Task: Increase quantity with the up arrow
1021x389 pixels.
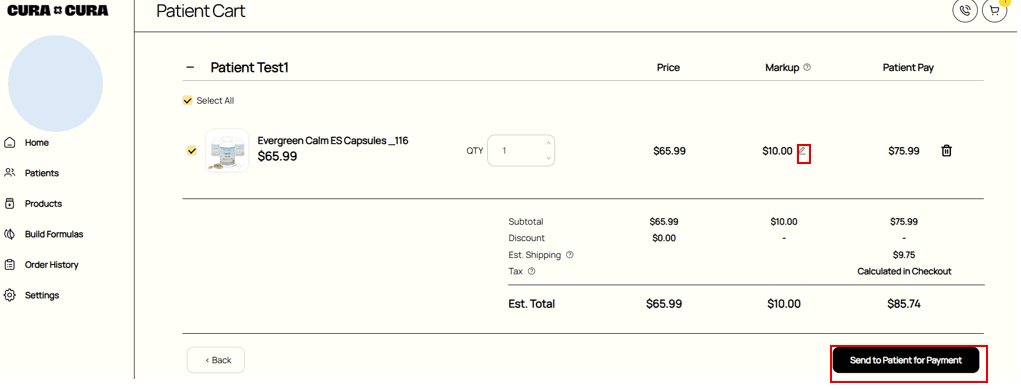Action: point(548,143)
